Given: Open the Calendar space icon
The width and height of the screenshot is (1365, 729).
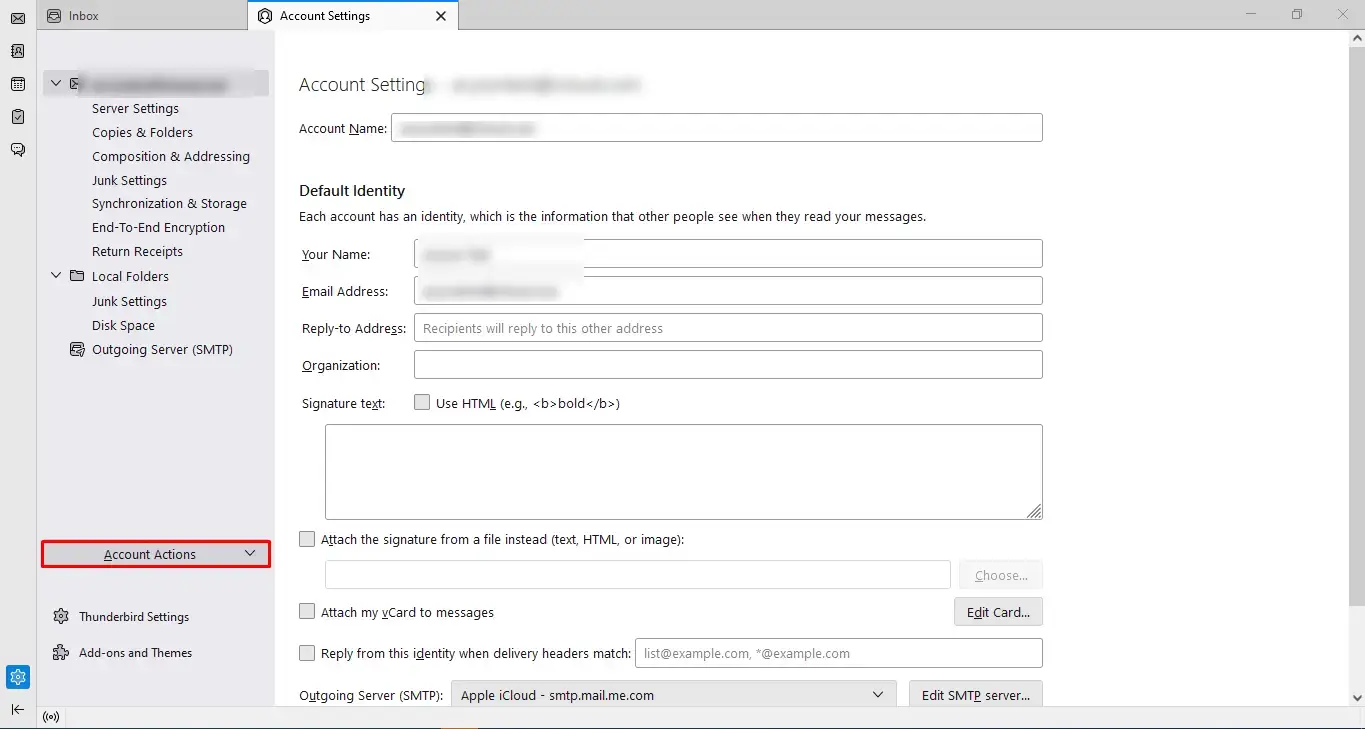Looking at the screenshot, I should pyautogui.click(x=17, y=84).
